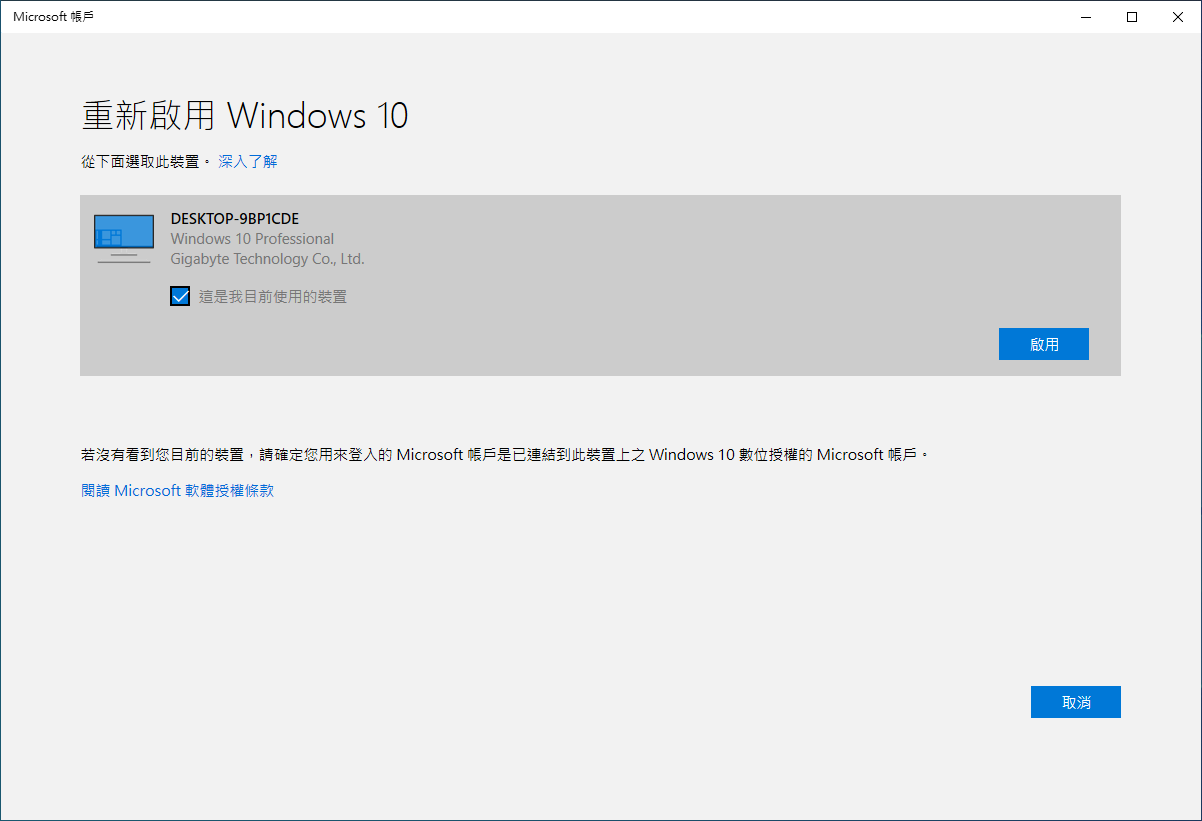This screenshot has width=1202, height=821.
Task: Open 閱讀 Microsoft 軟體授權條款 link
Action: (177, 490)
